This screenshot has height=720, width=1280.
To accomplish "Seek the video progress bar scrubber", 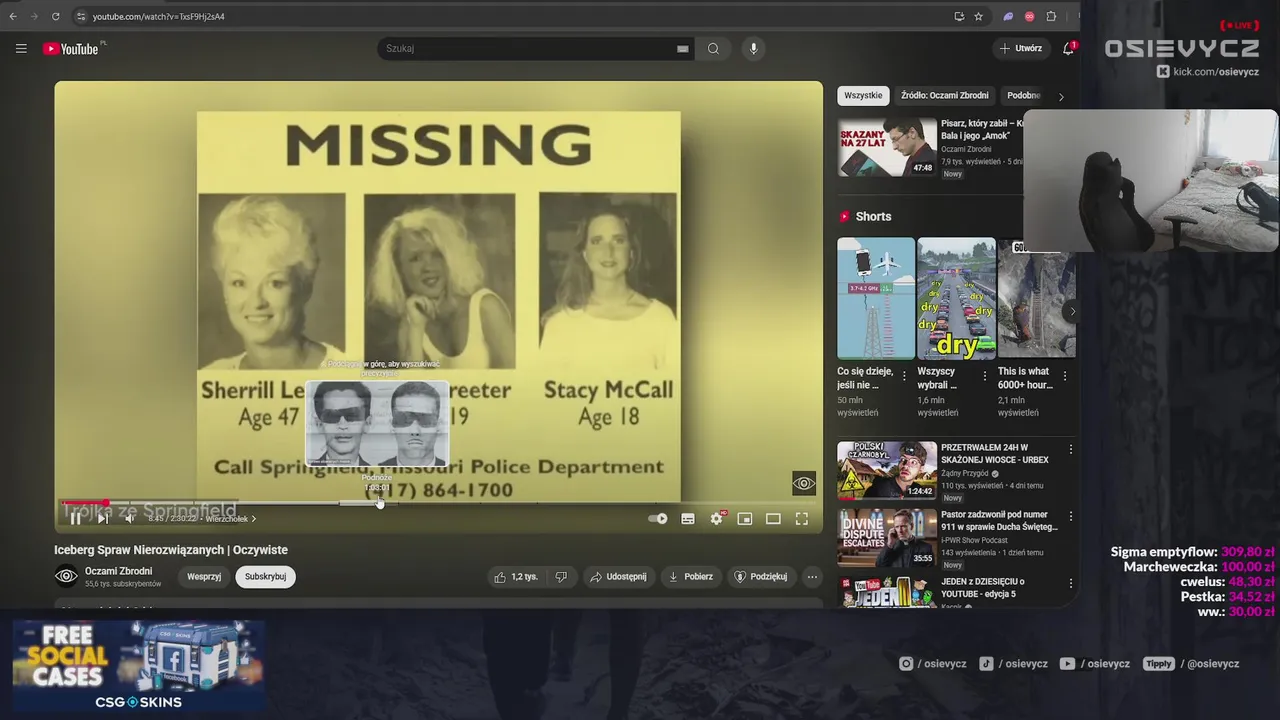I will coord(105,503).
